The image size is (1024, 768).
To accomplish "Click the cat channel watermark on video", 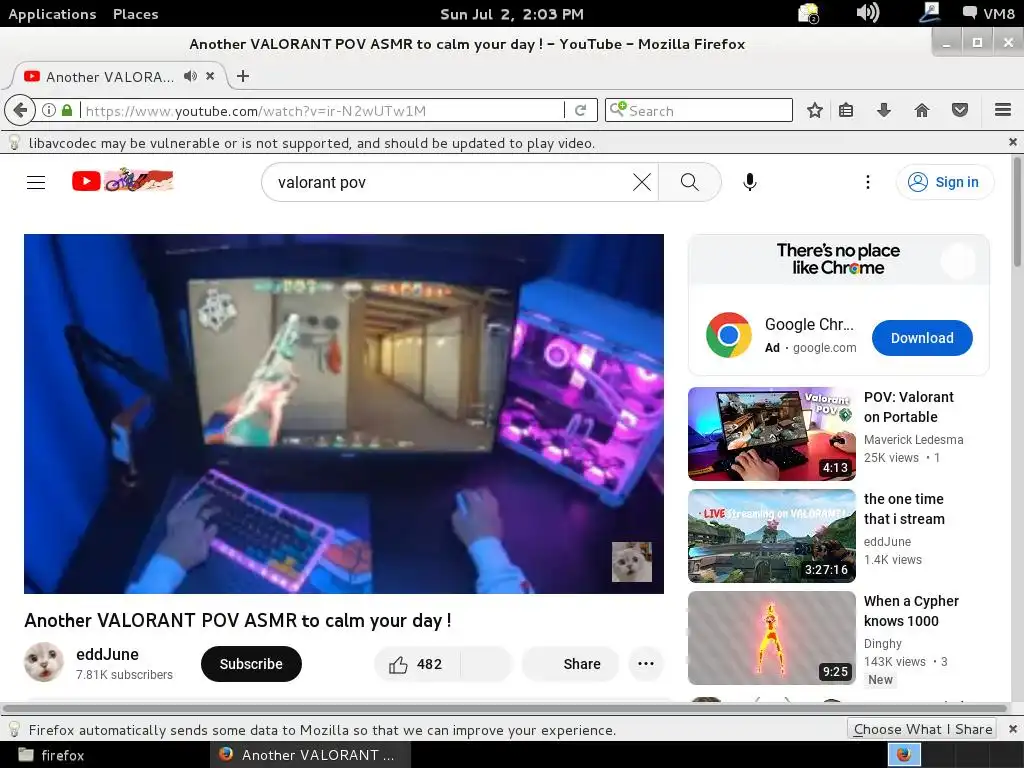I will [x=632, y=562].
